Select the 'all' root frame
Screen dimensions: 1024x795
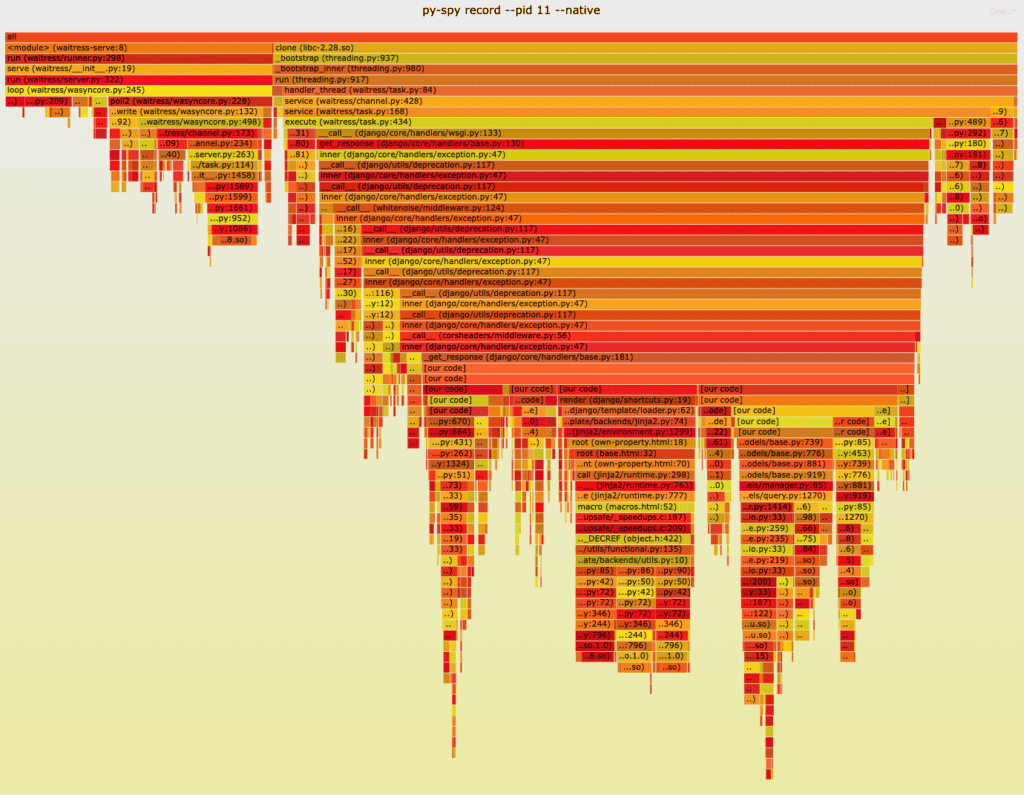[511, 37]
